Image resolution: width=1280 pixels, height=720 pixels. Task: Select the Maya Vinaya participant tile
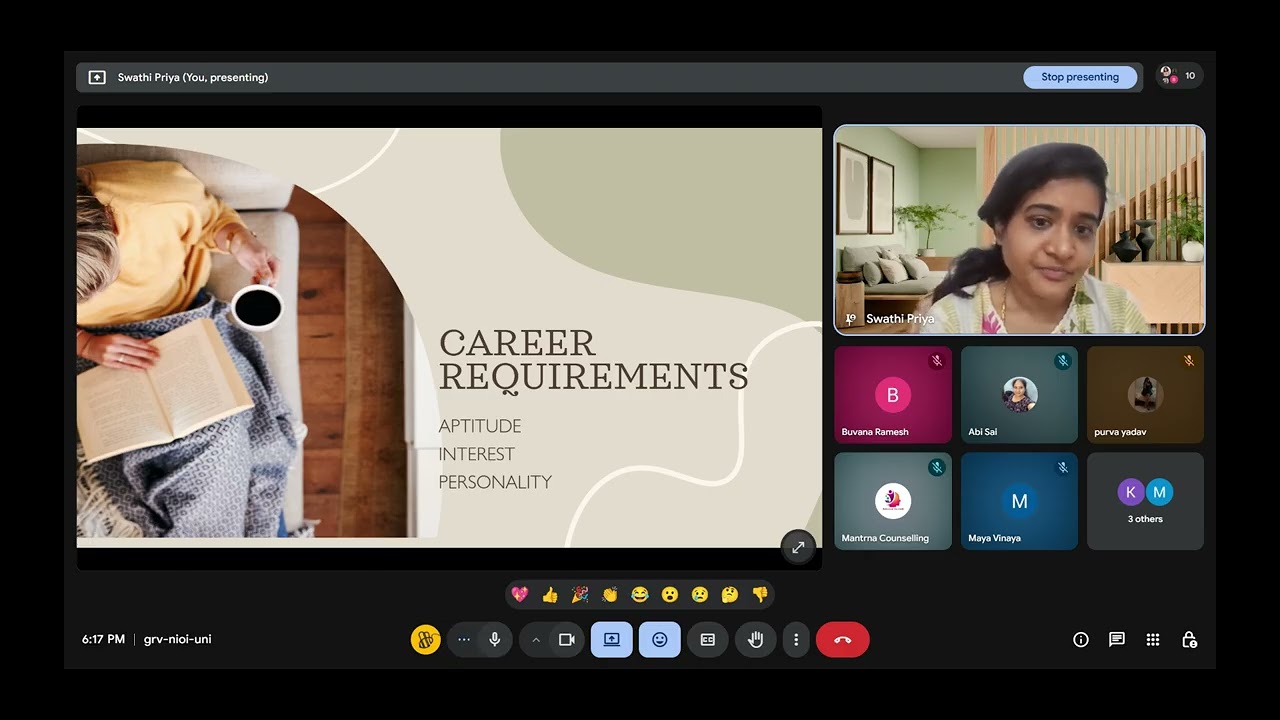(x=1019, y=501)
